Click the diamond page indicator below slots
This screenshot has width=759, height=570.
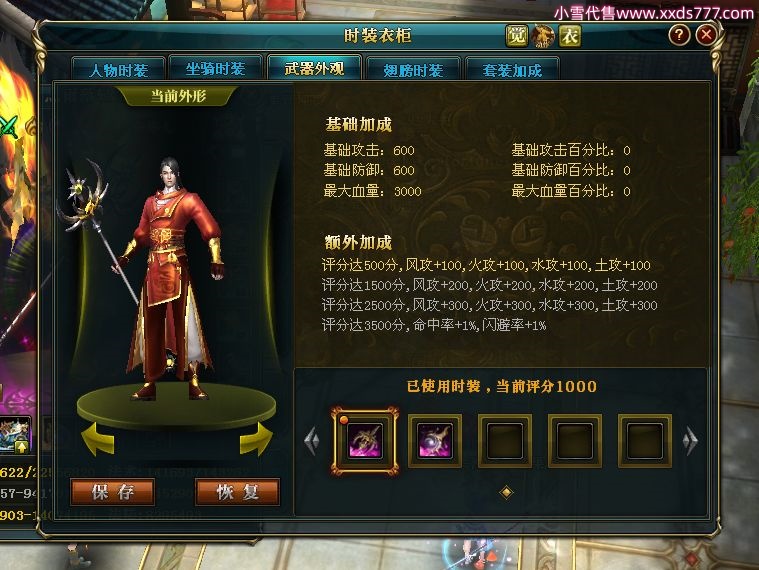(x=506, y=493)
